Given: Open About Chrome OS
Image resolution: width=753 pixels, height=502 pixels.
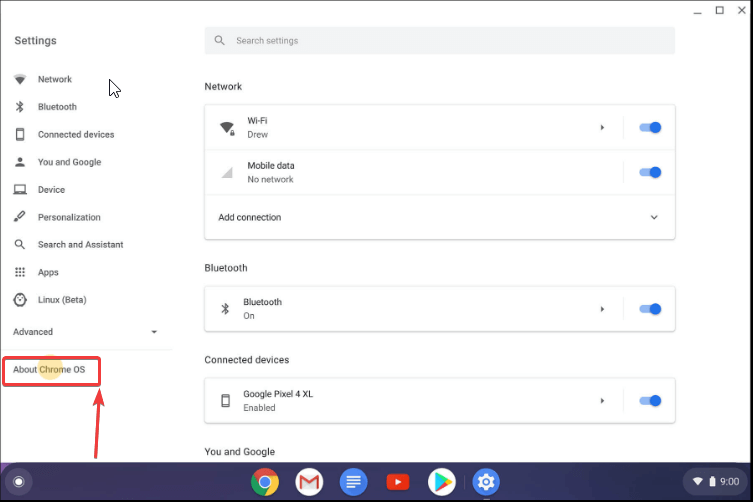Looking at the screenshot, I should click(x=49, y=369).
